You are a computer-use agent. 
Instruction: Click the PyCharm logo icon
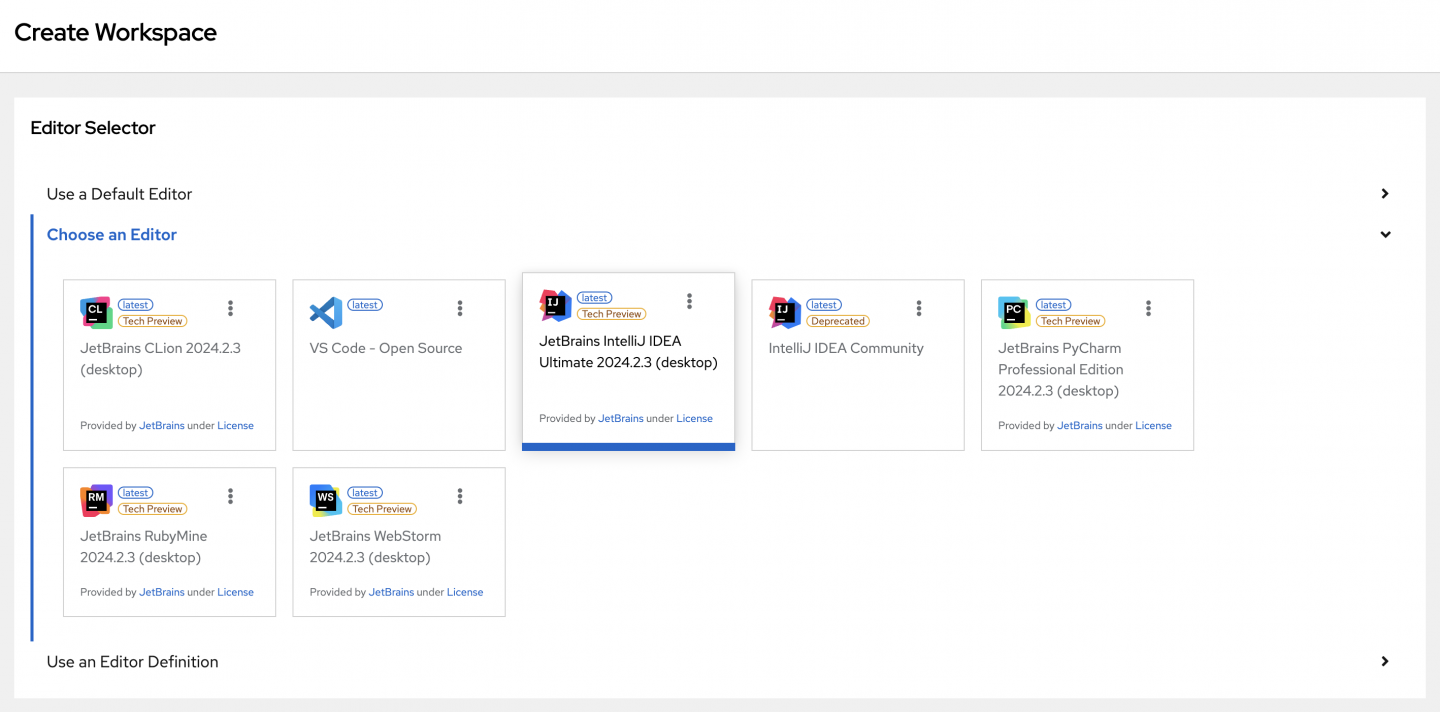tap(1014, 313)
